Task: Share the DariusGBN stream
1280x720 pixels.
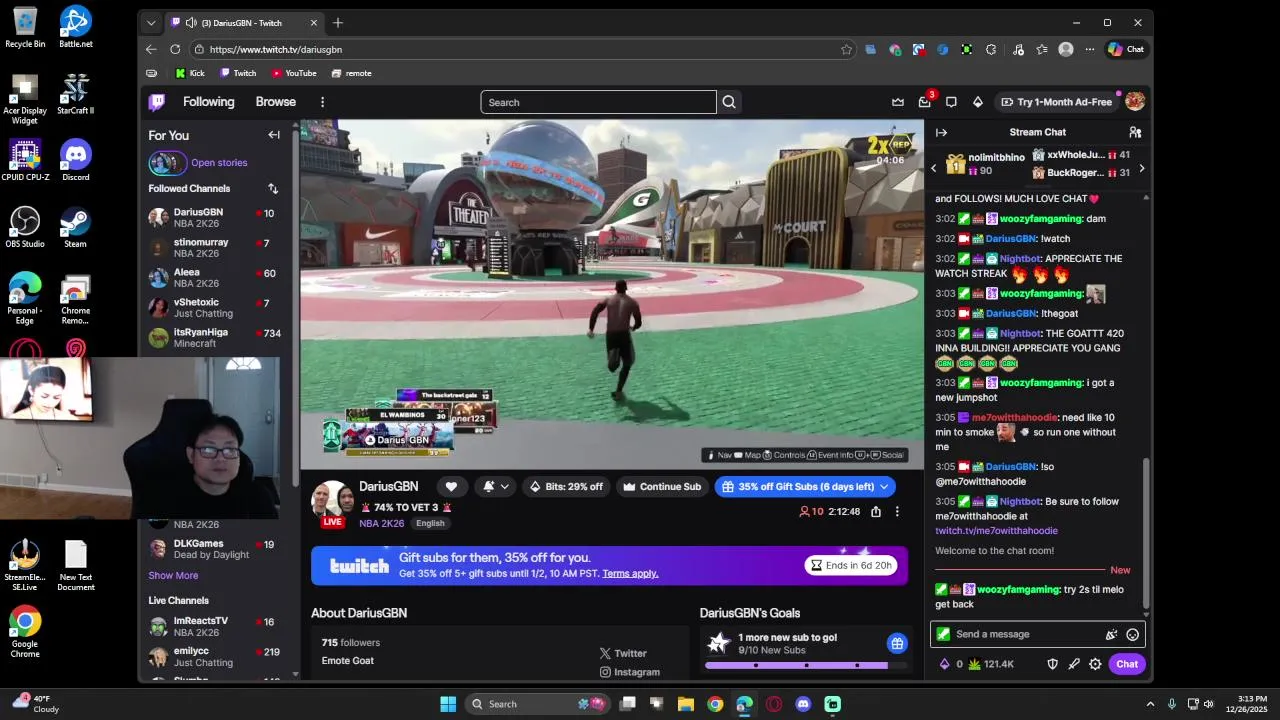Action: point(876,511)
